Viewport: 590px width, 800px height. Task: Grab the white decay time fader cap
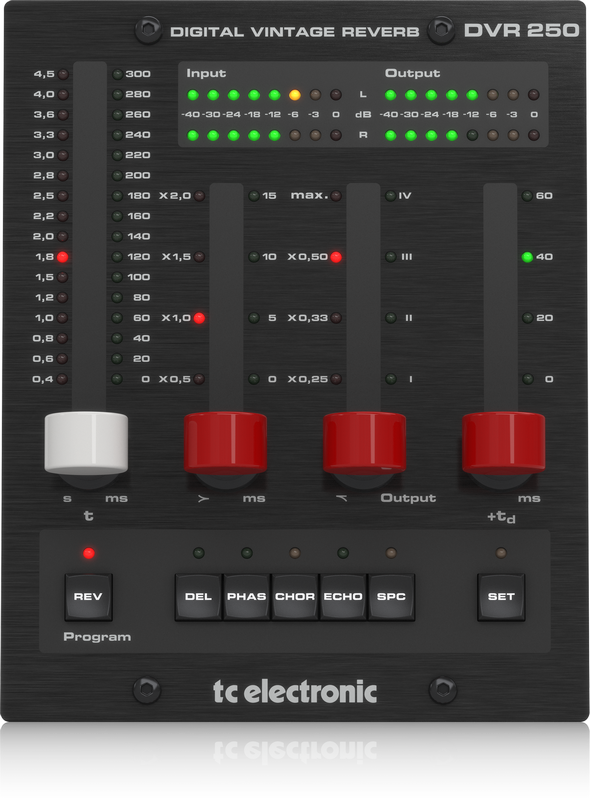(x=86, y=443)
